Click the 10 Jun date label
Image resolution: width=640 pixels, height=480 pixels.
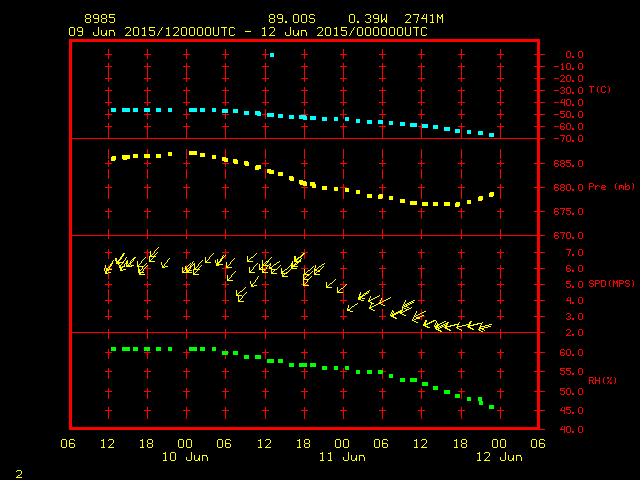(185, 457)
